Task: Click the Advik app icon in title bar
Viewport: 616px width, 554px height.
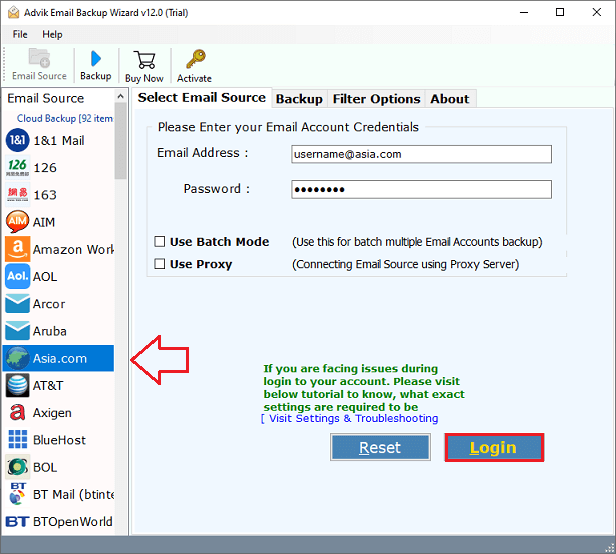Action: [x=13, y=12]
